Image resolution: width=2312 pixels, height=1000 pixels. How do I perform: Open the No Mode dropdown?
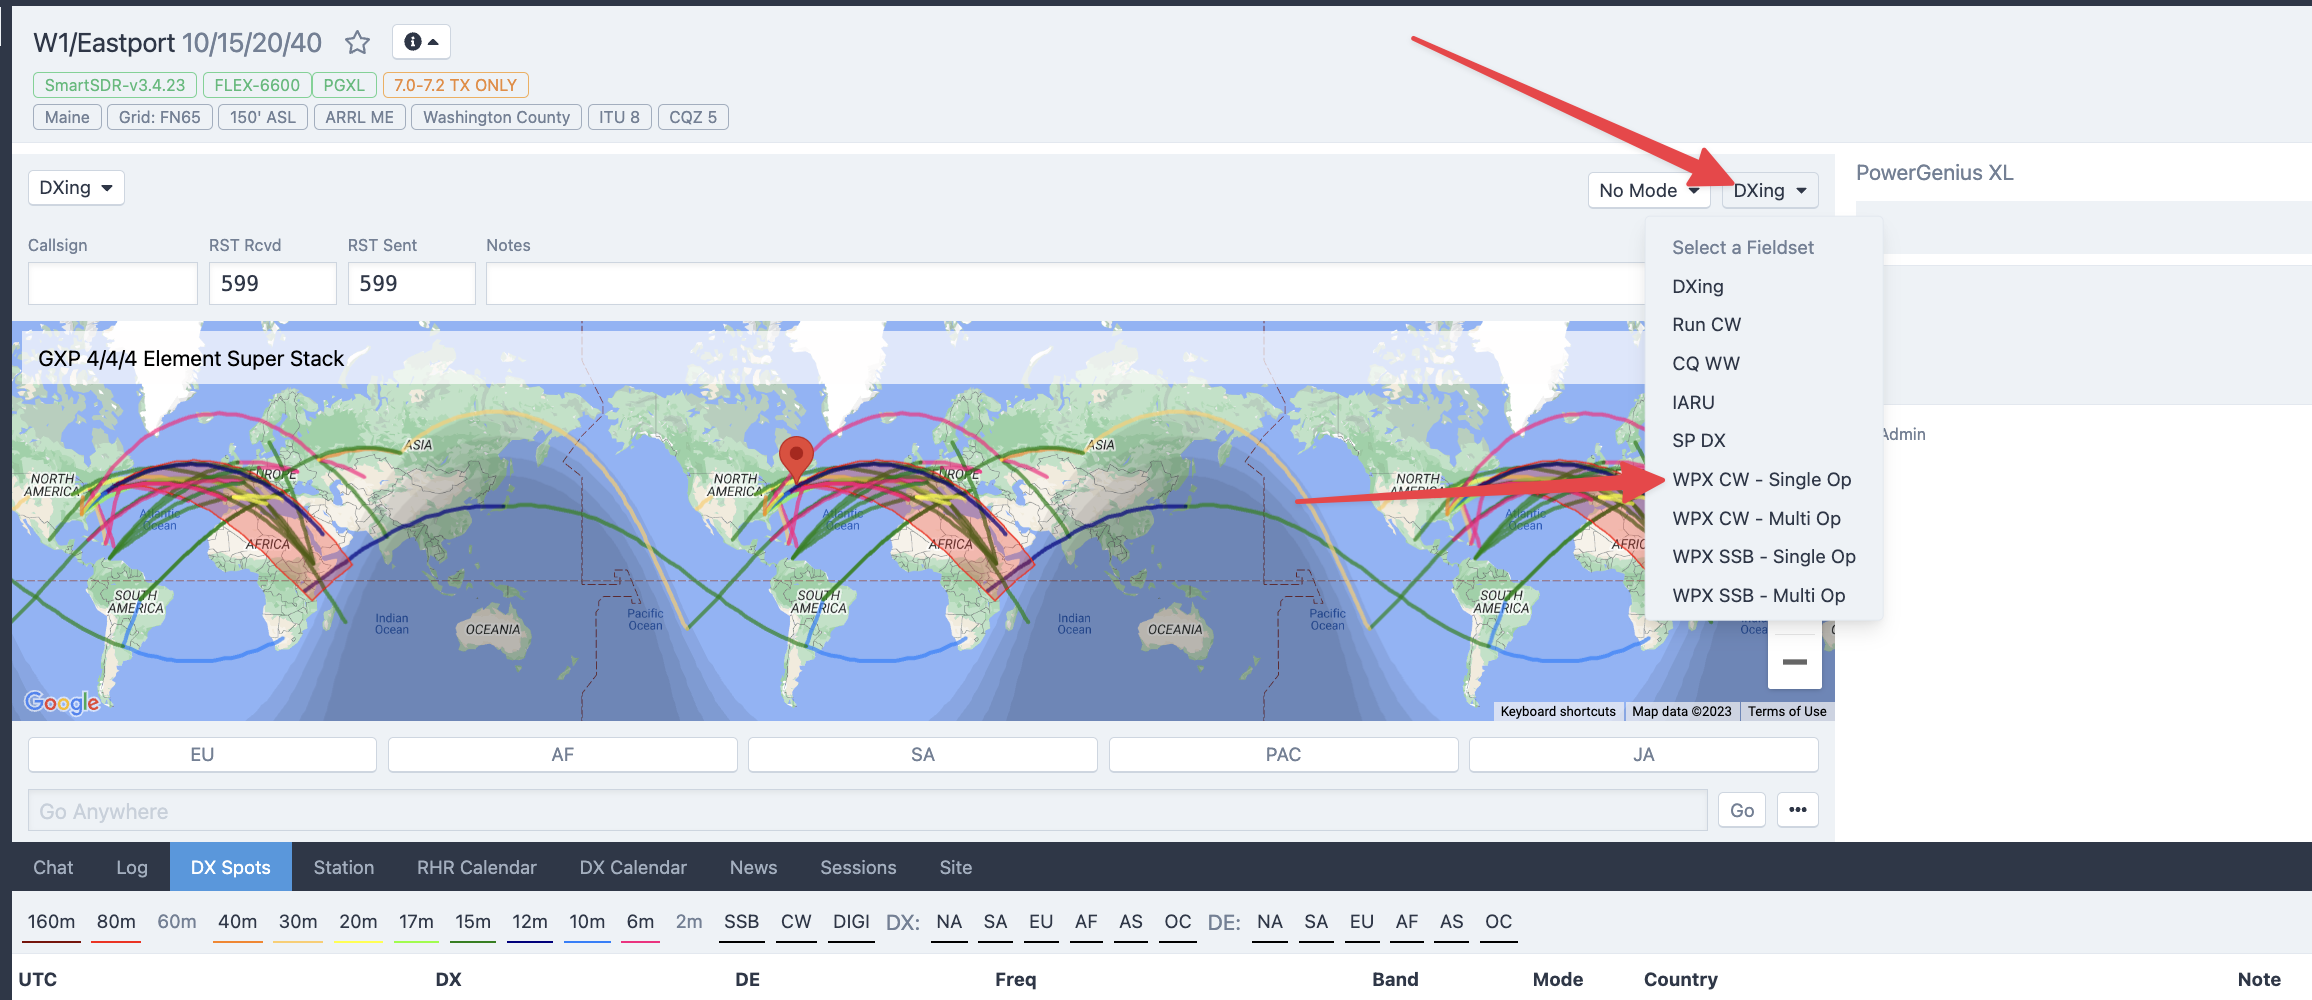point(1649,190)
